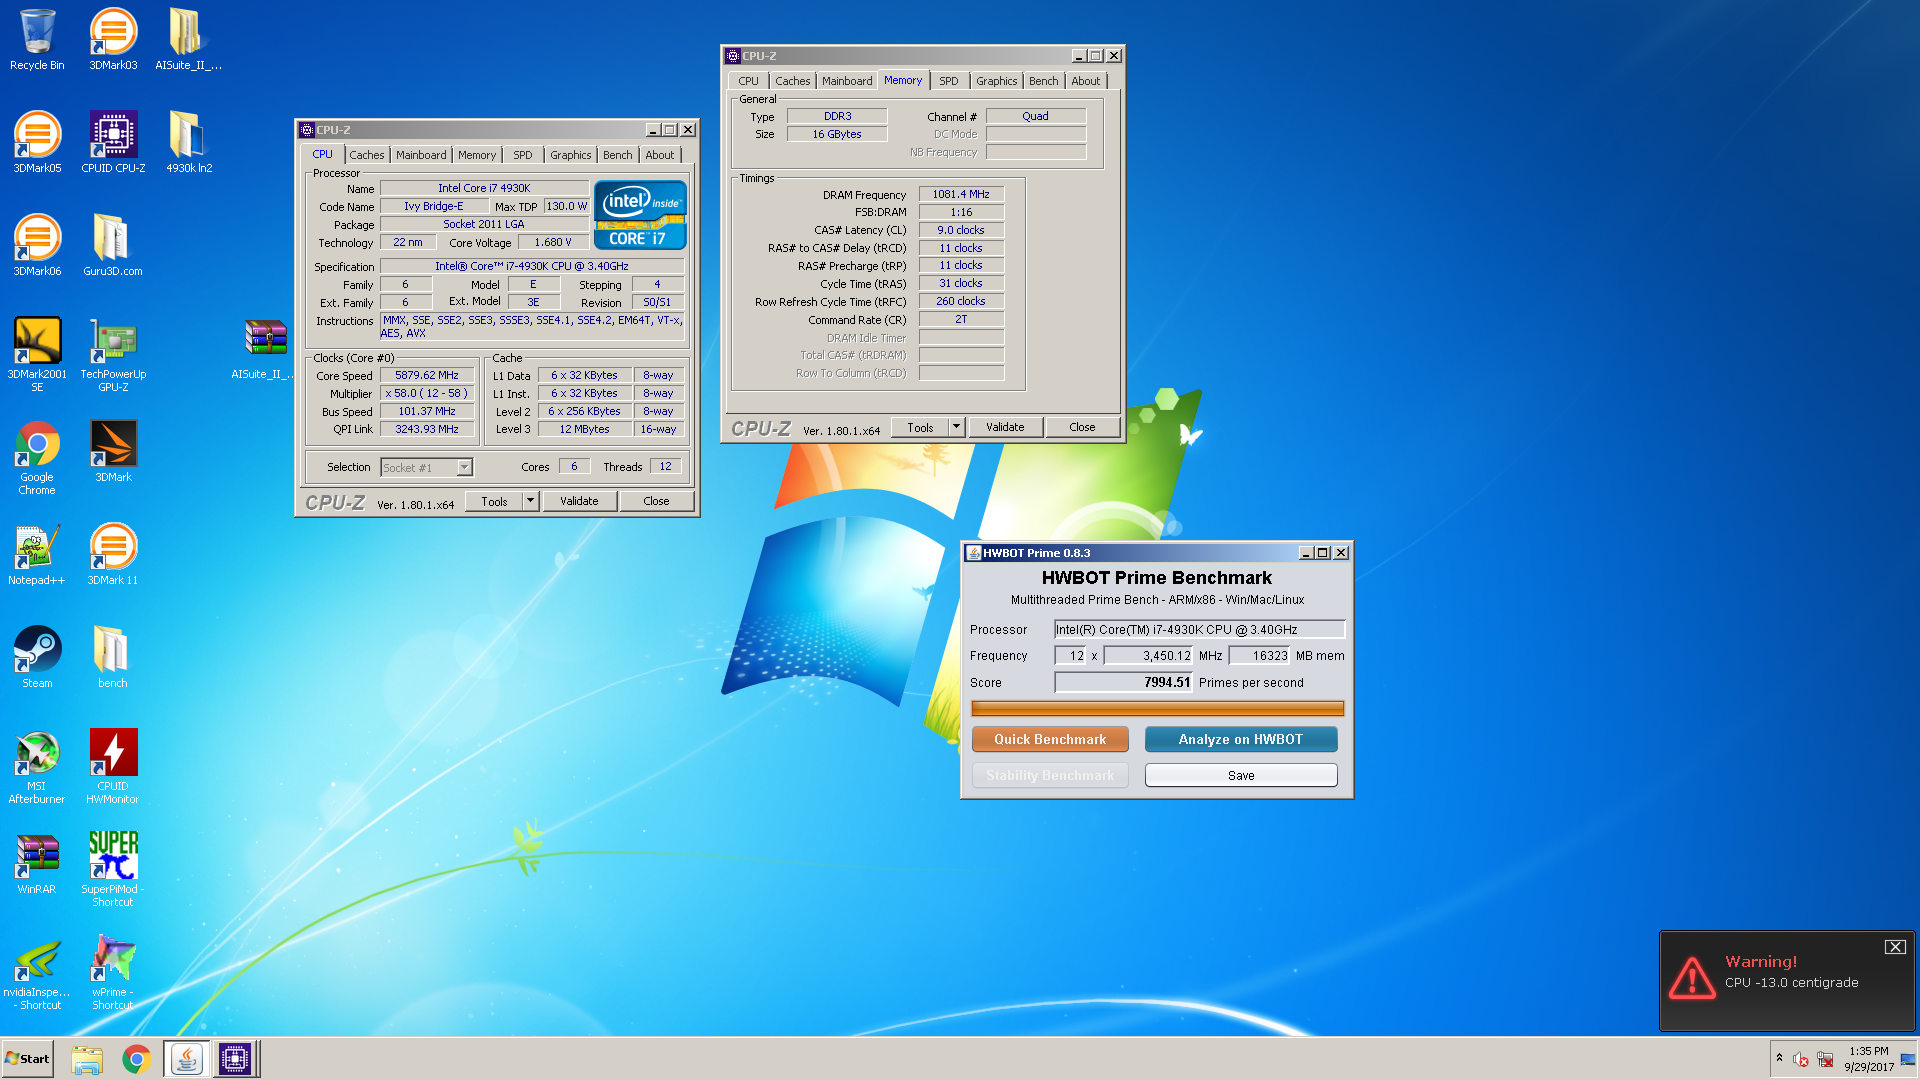This screenshot has width=1920, height=1080.
Task: Launch 3DMark03 from the desktop
Action: [x=113, y=40]
